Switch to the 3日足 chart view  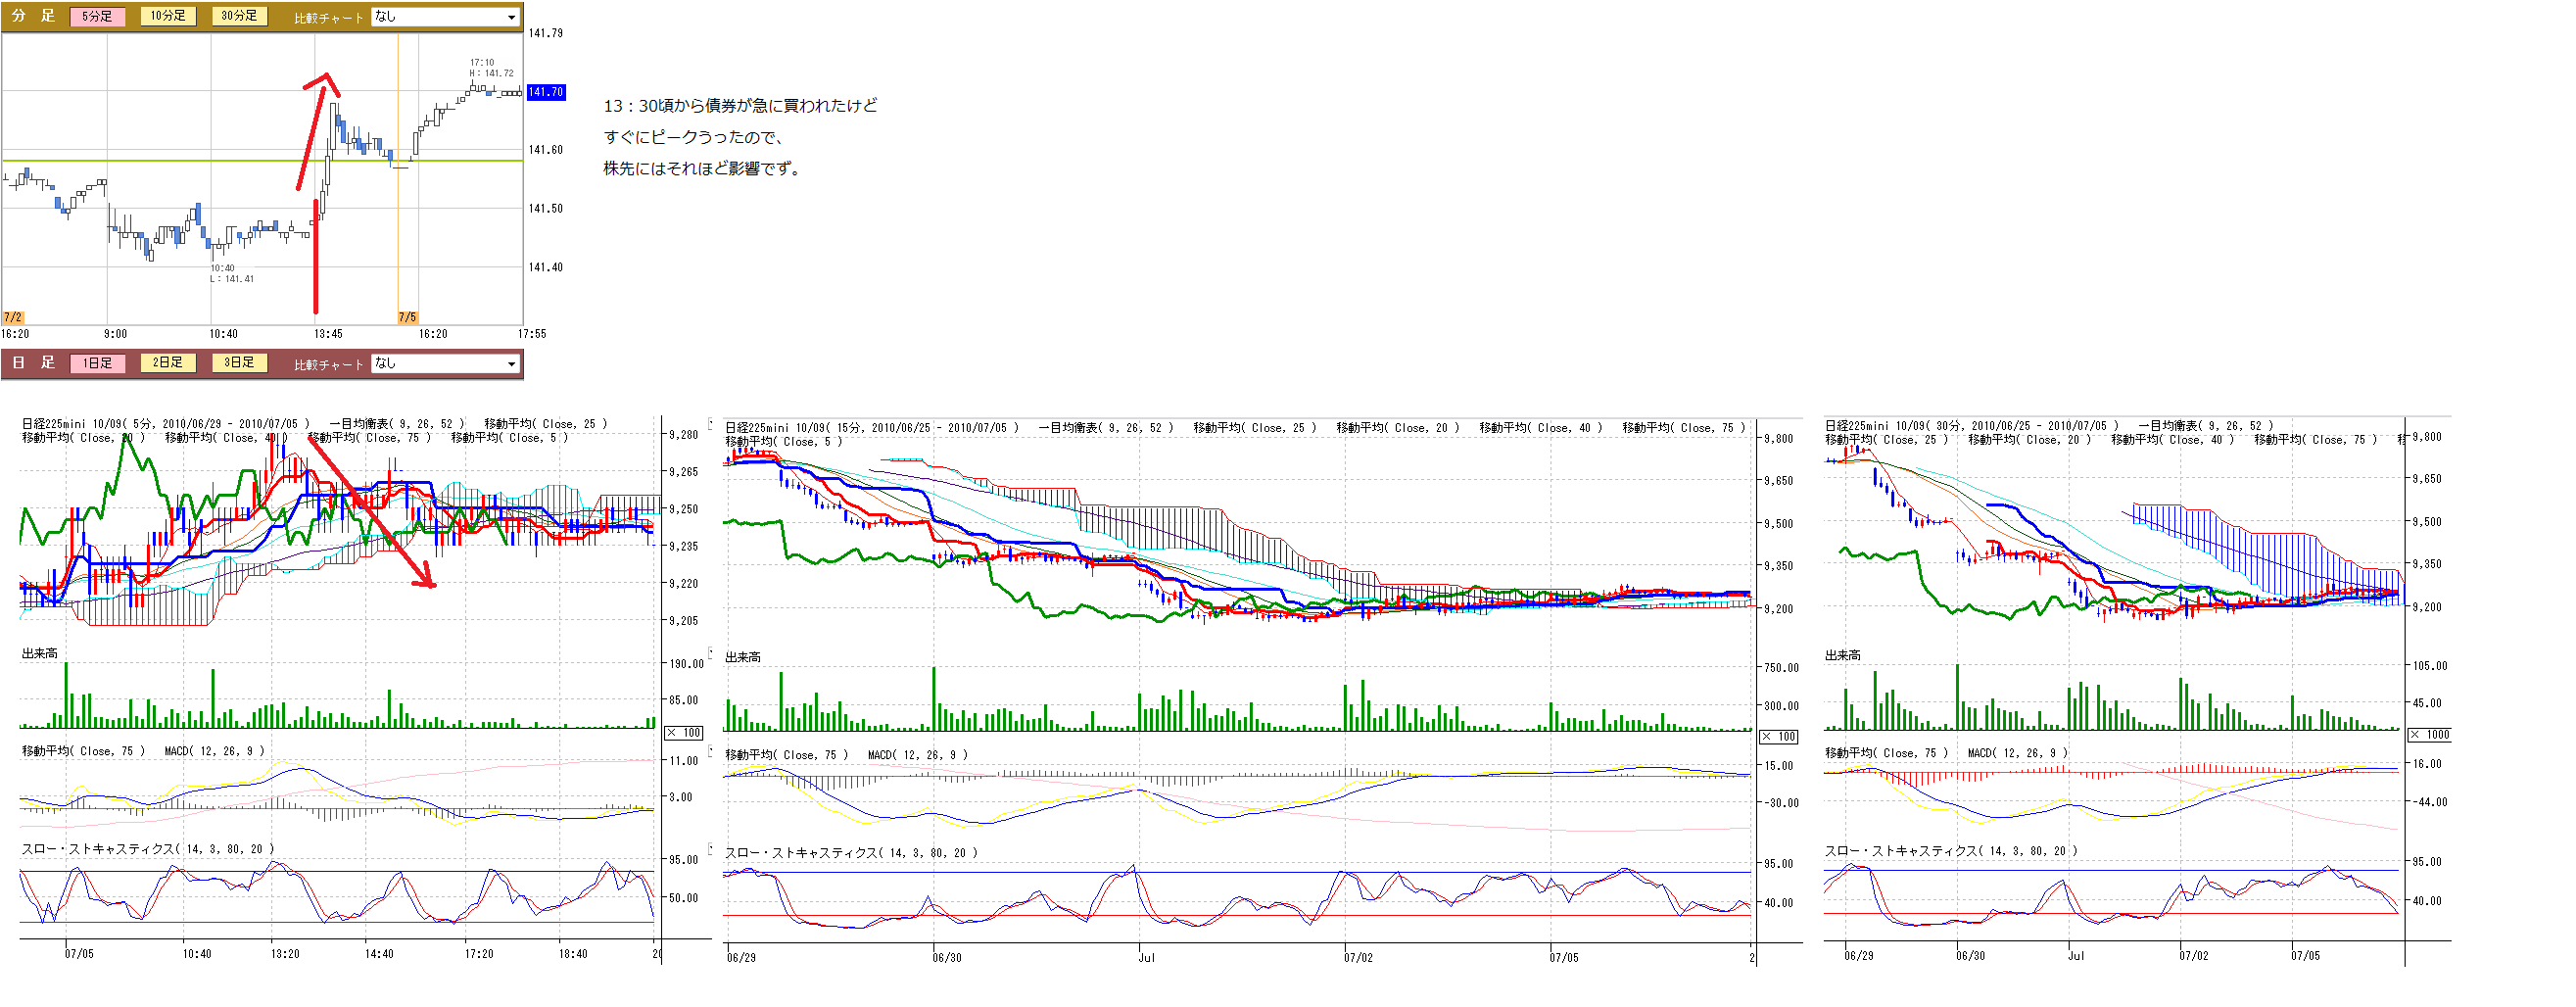coord(239,363)
